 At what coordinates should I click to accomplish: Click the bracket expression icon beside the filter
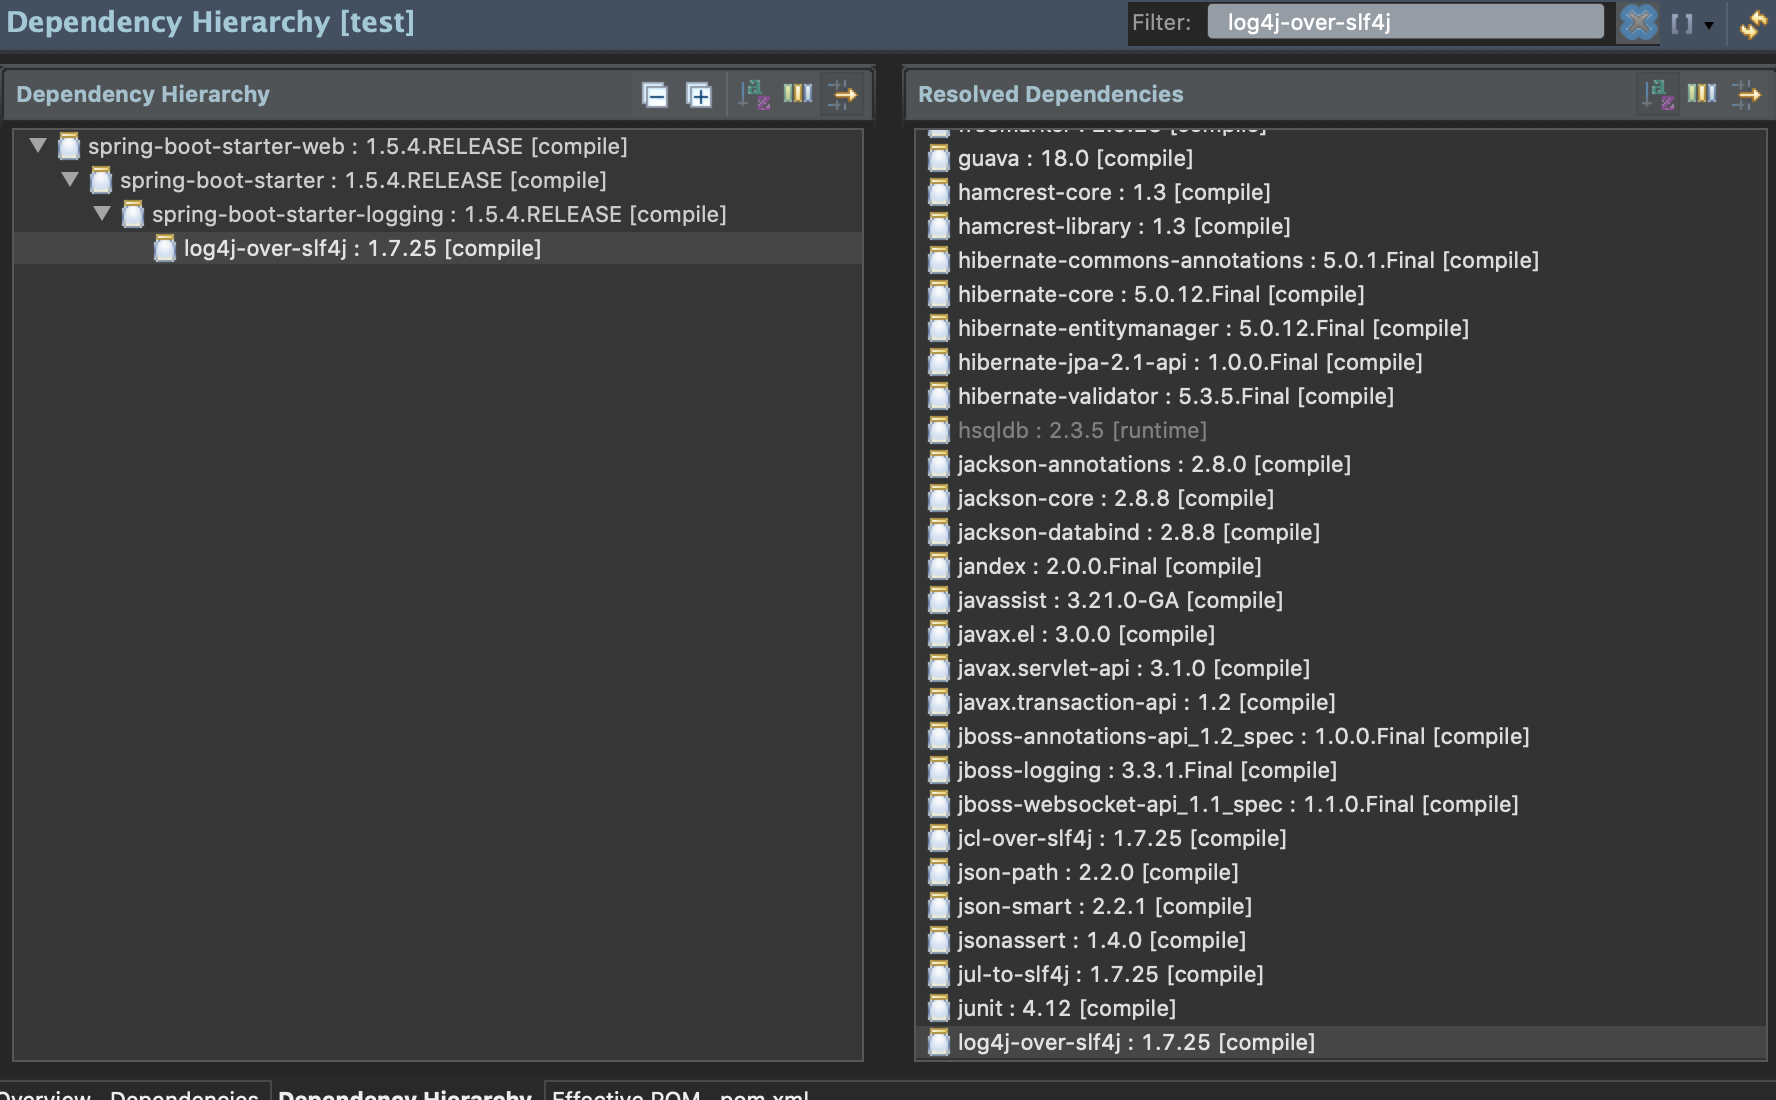pos(1683,22)
